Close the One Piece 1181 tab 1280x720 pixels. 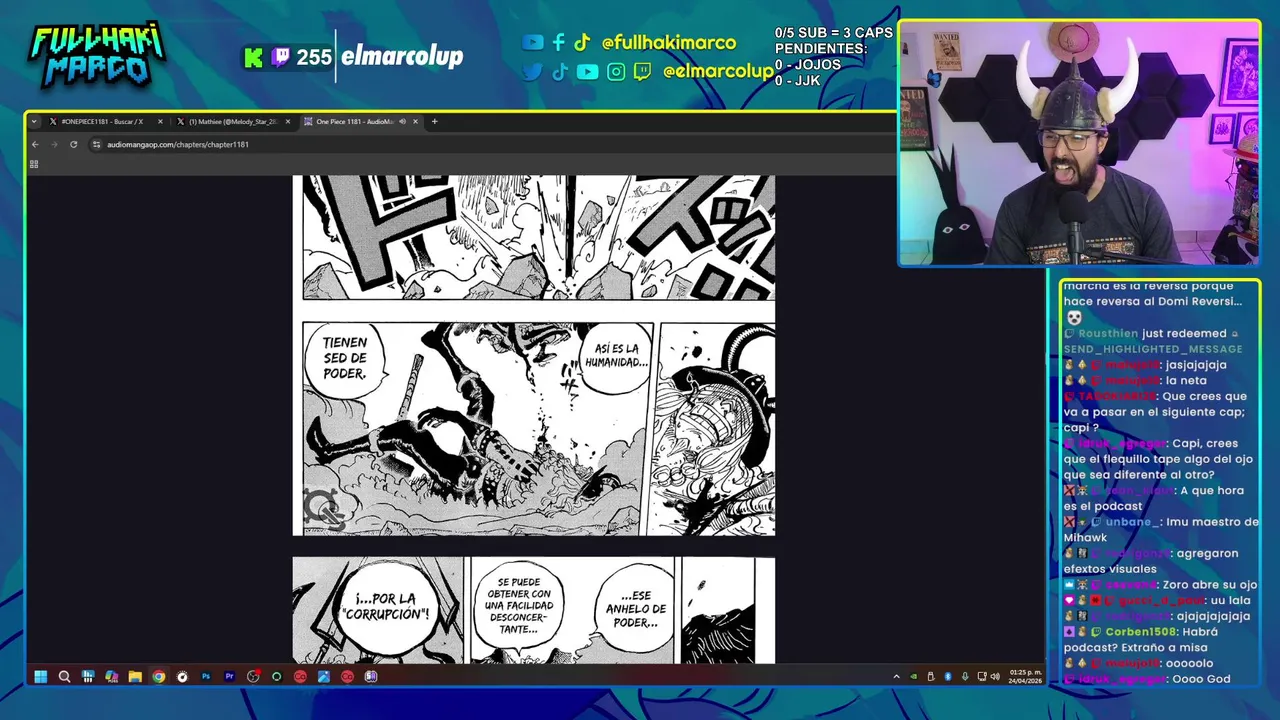[x=415, y=122]
